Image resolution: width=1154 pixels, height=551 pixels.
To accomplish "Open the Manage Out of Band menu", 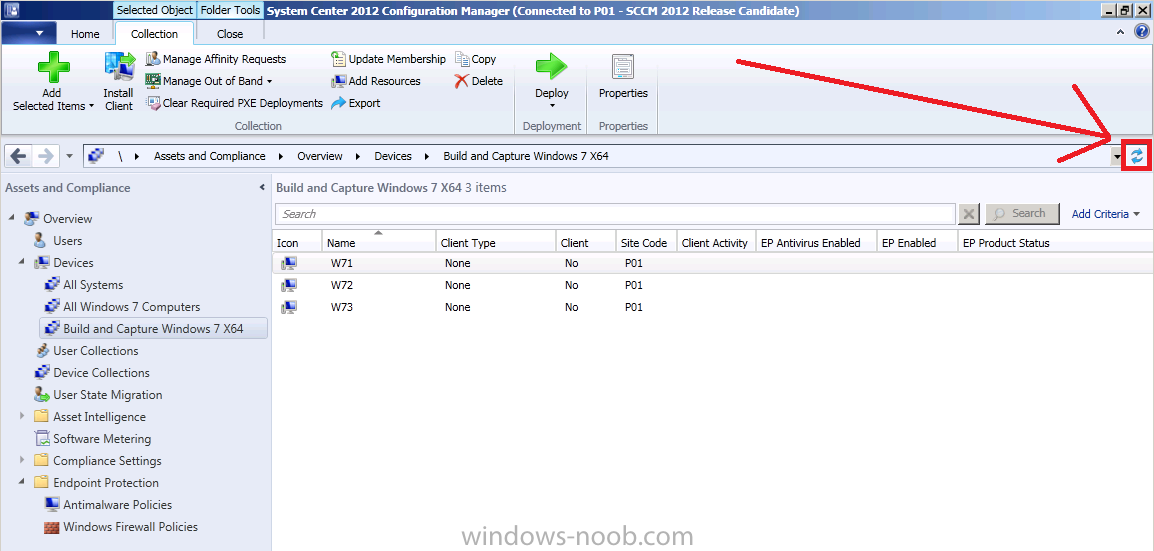I will (209, 81).
